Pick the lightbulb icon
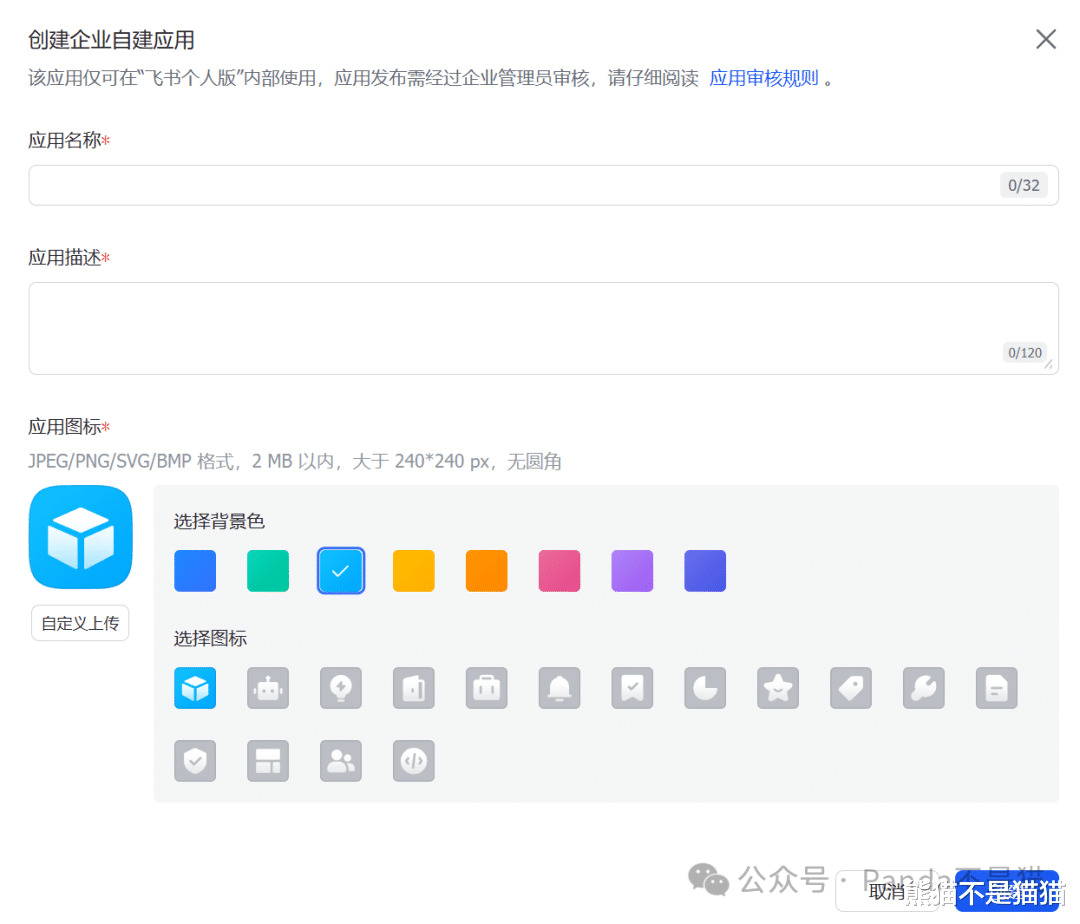This screenshot has height=924, width=1080. [341, 688]
